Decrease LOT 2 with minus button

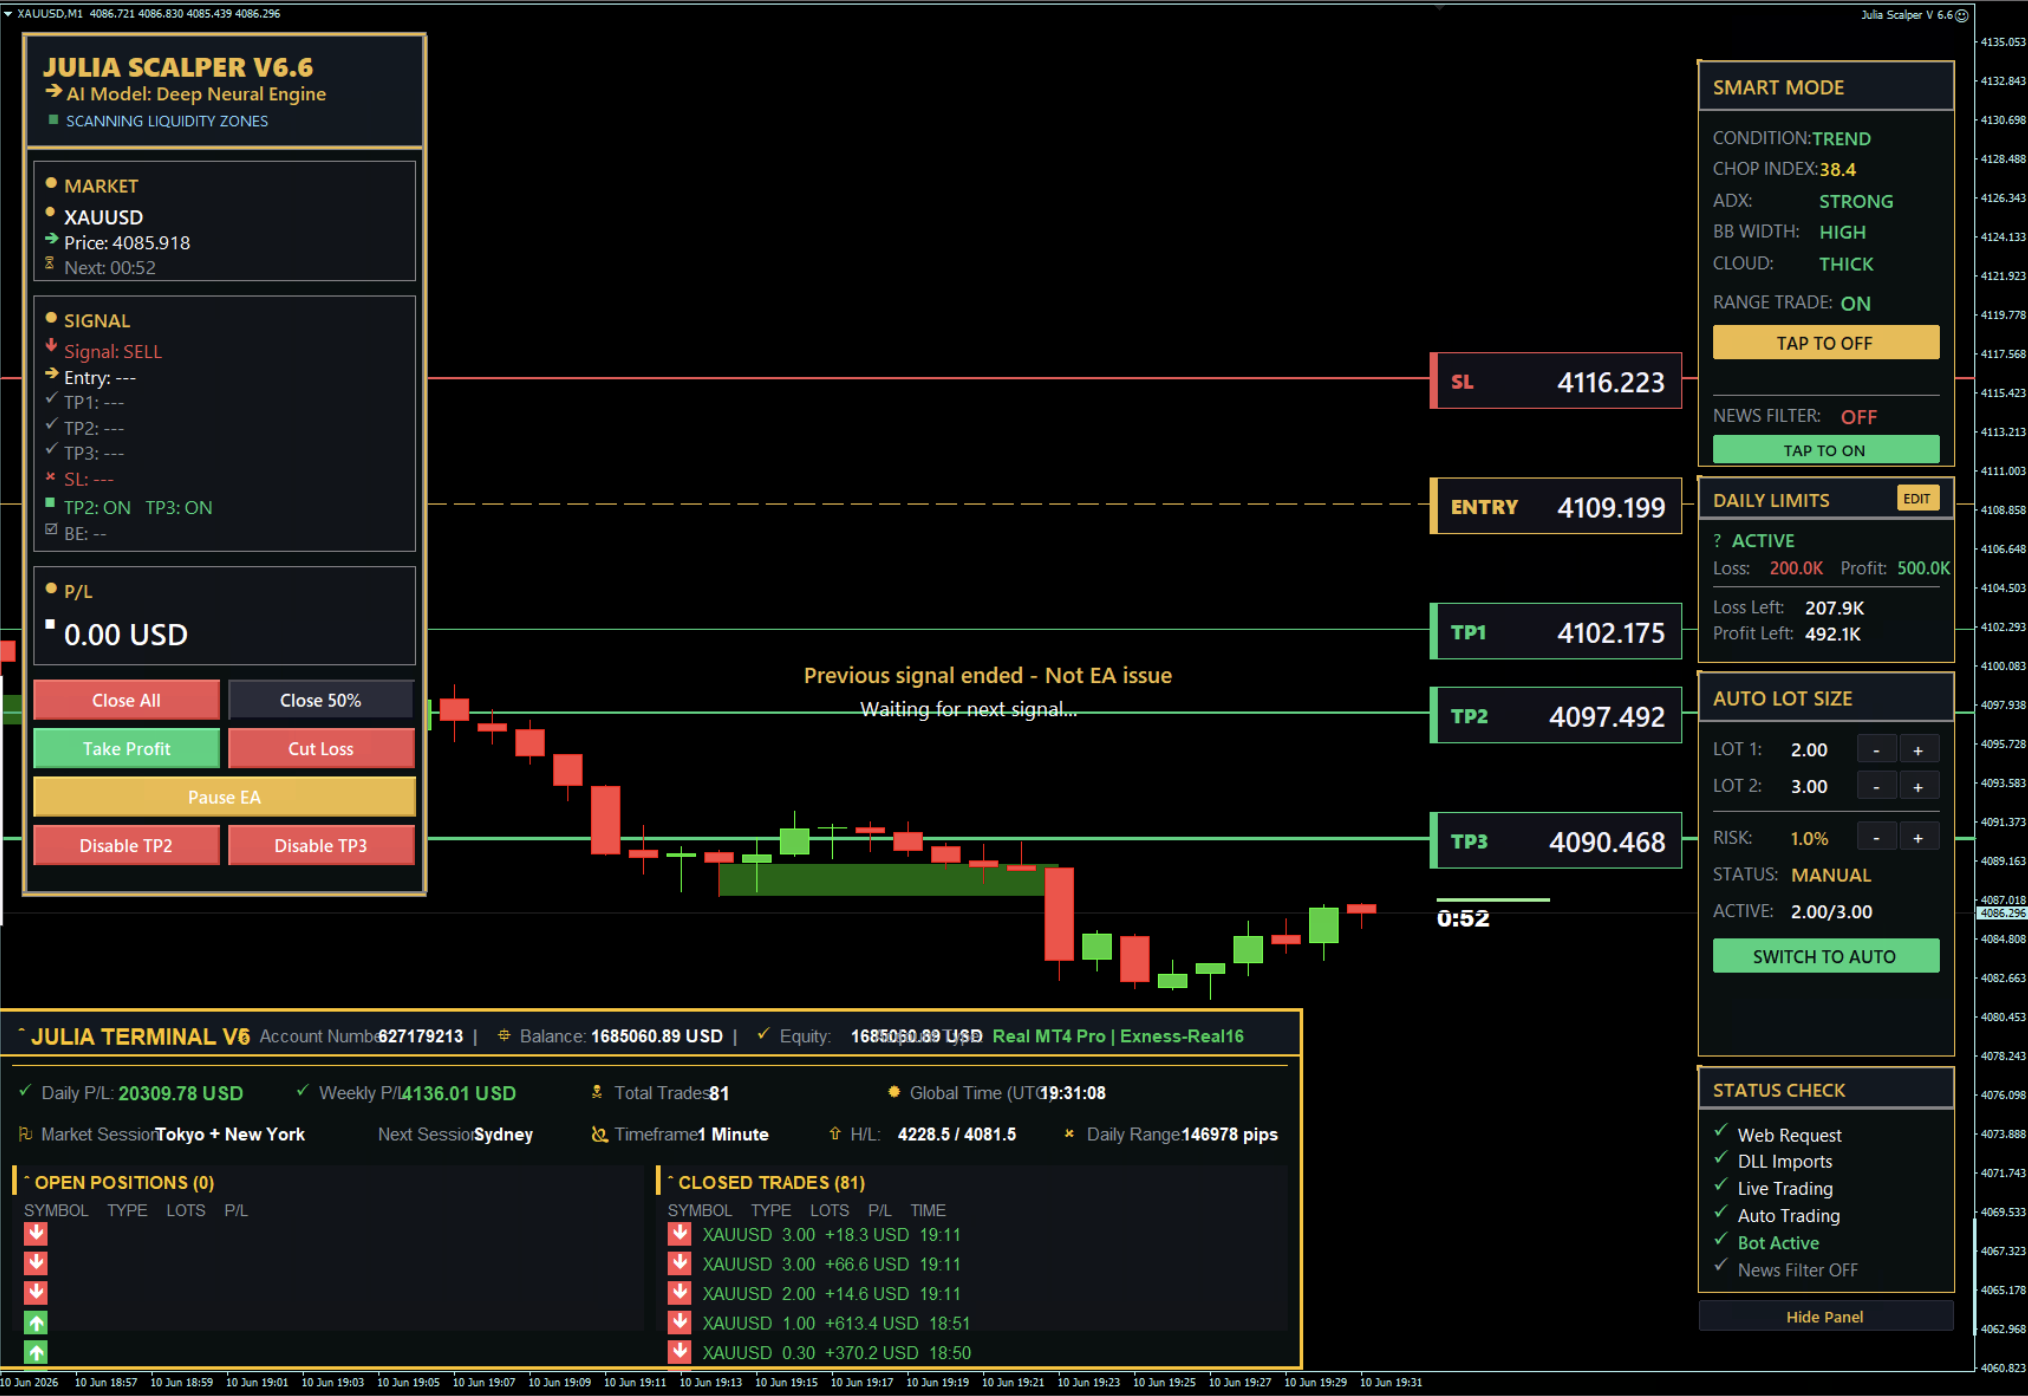1876,787
